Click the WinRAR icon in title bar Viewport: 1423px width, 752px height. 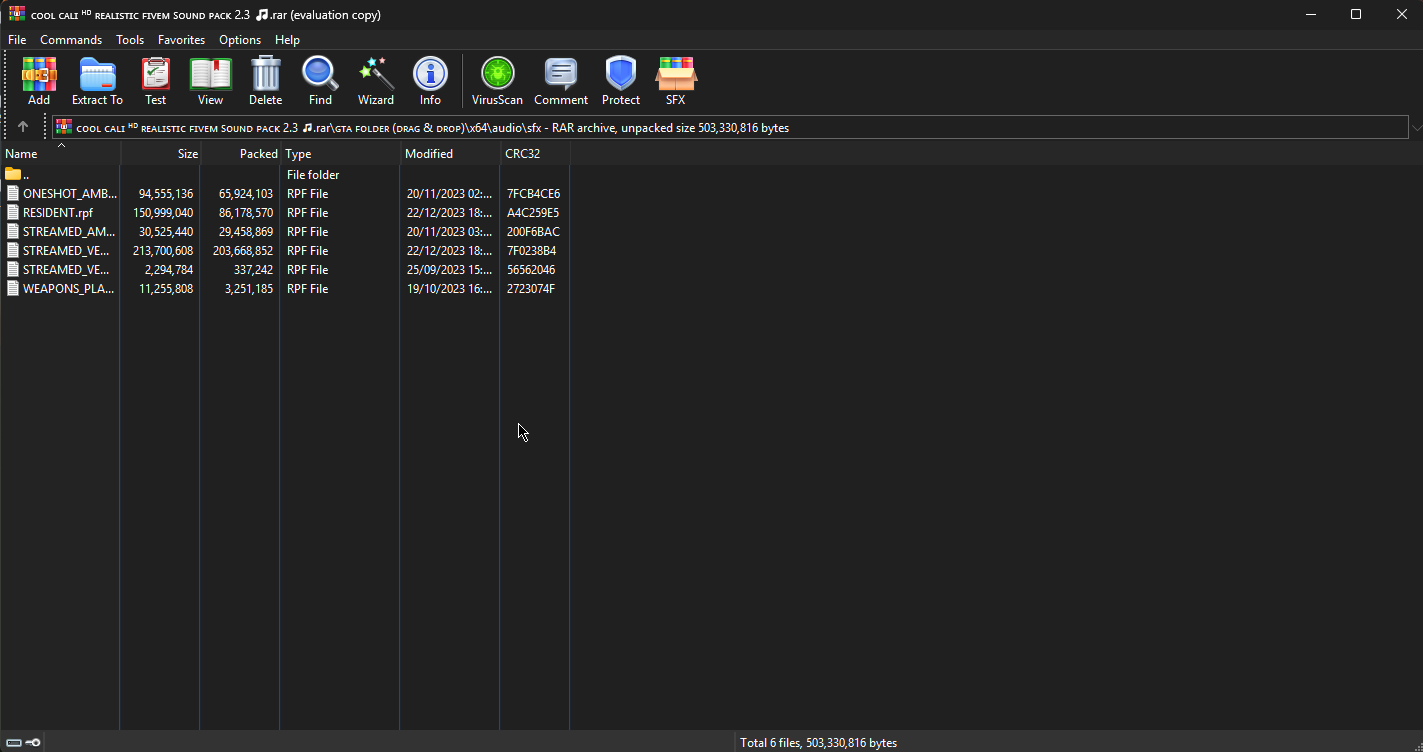pos(17,14)
